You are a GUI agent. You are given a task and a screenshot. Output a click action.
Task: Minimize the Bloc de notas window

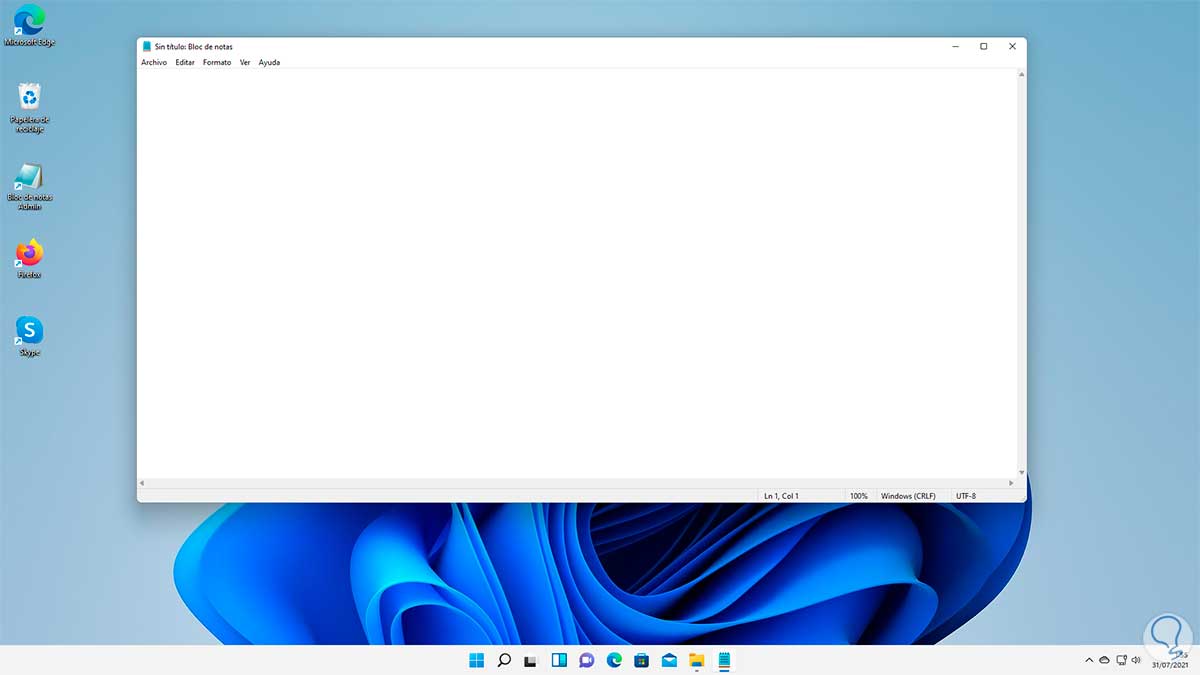pyautogui.click(x=955, y=46)
